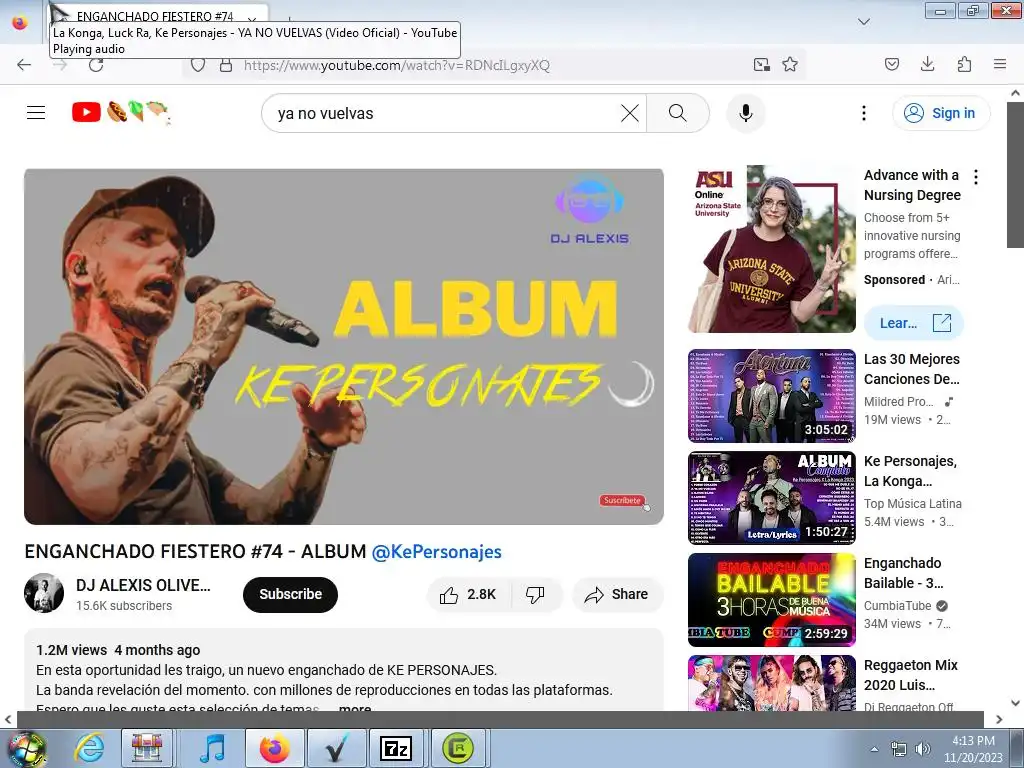
Task: Launch Internet Explorer from the taskbar
Action: 89,748
